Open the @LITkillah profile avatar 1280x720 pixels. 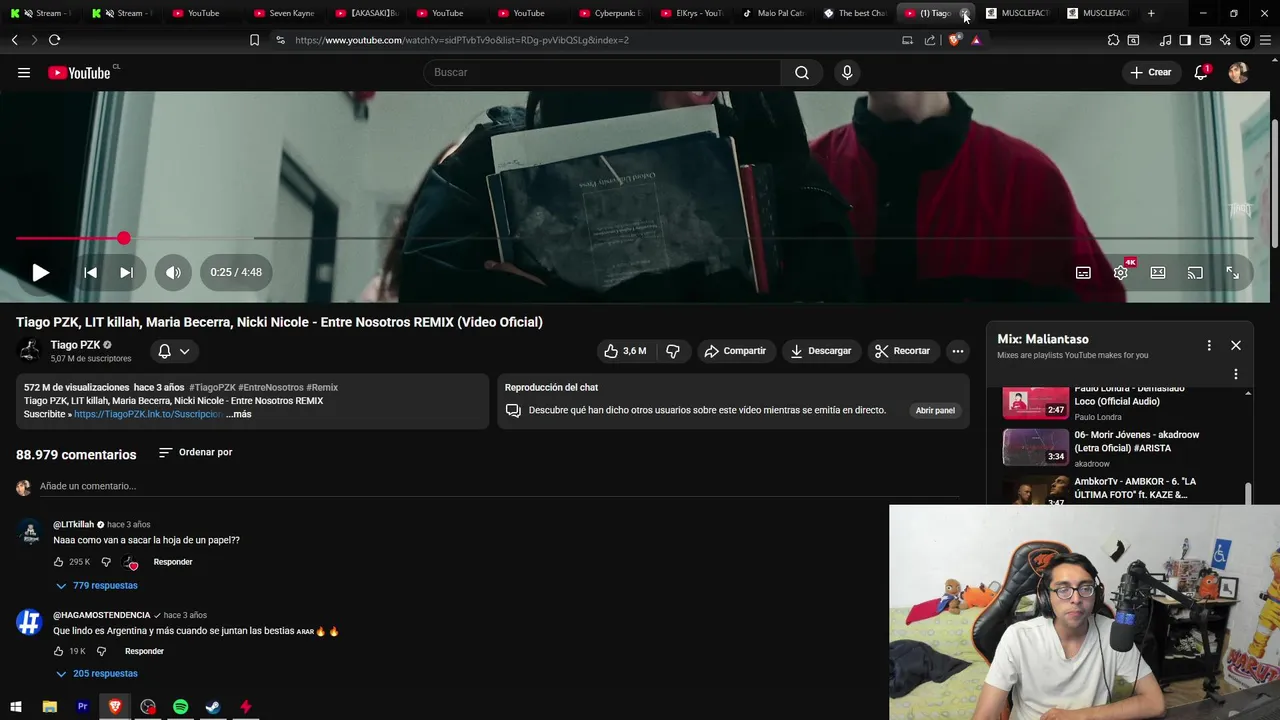29,532
